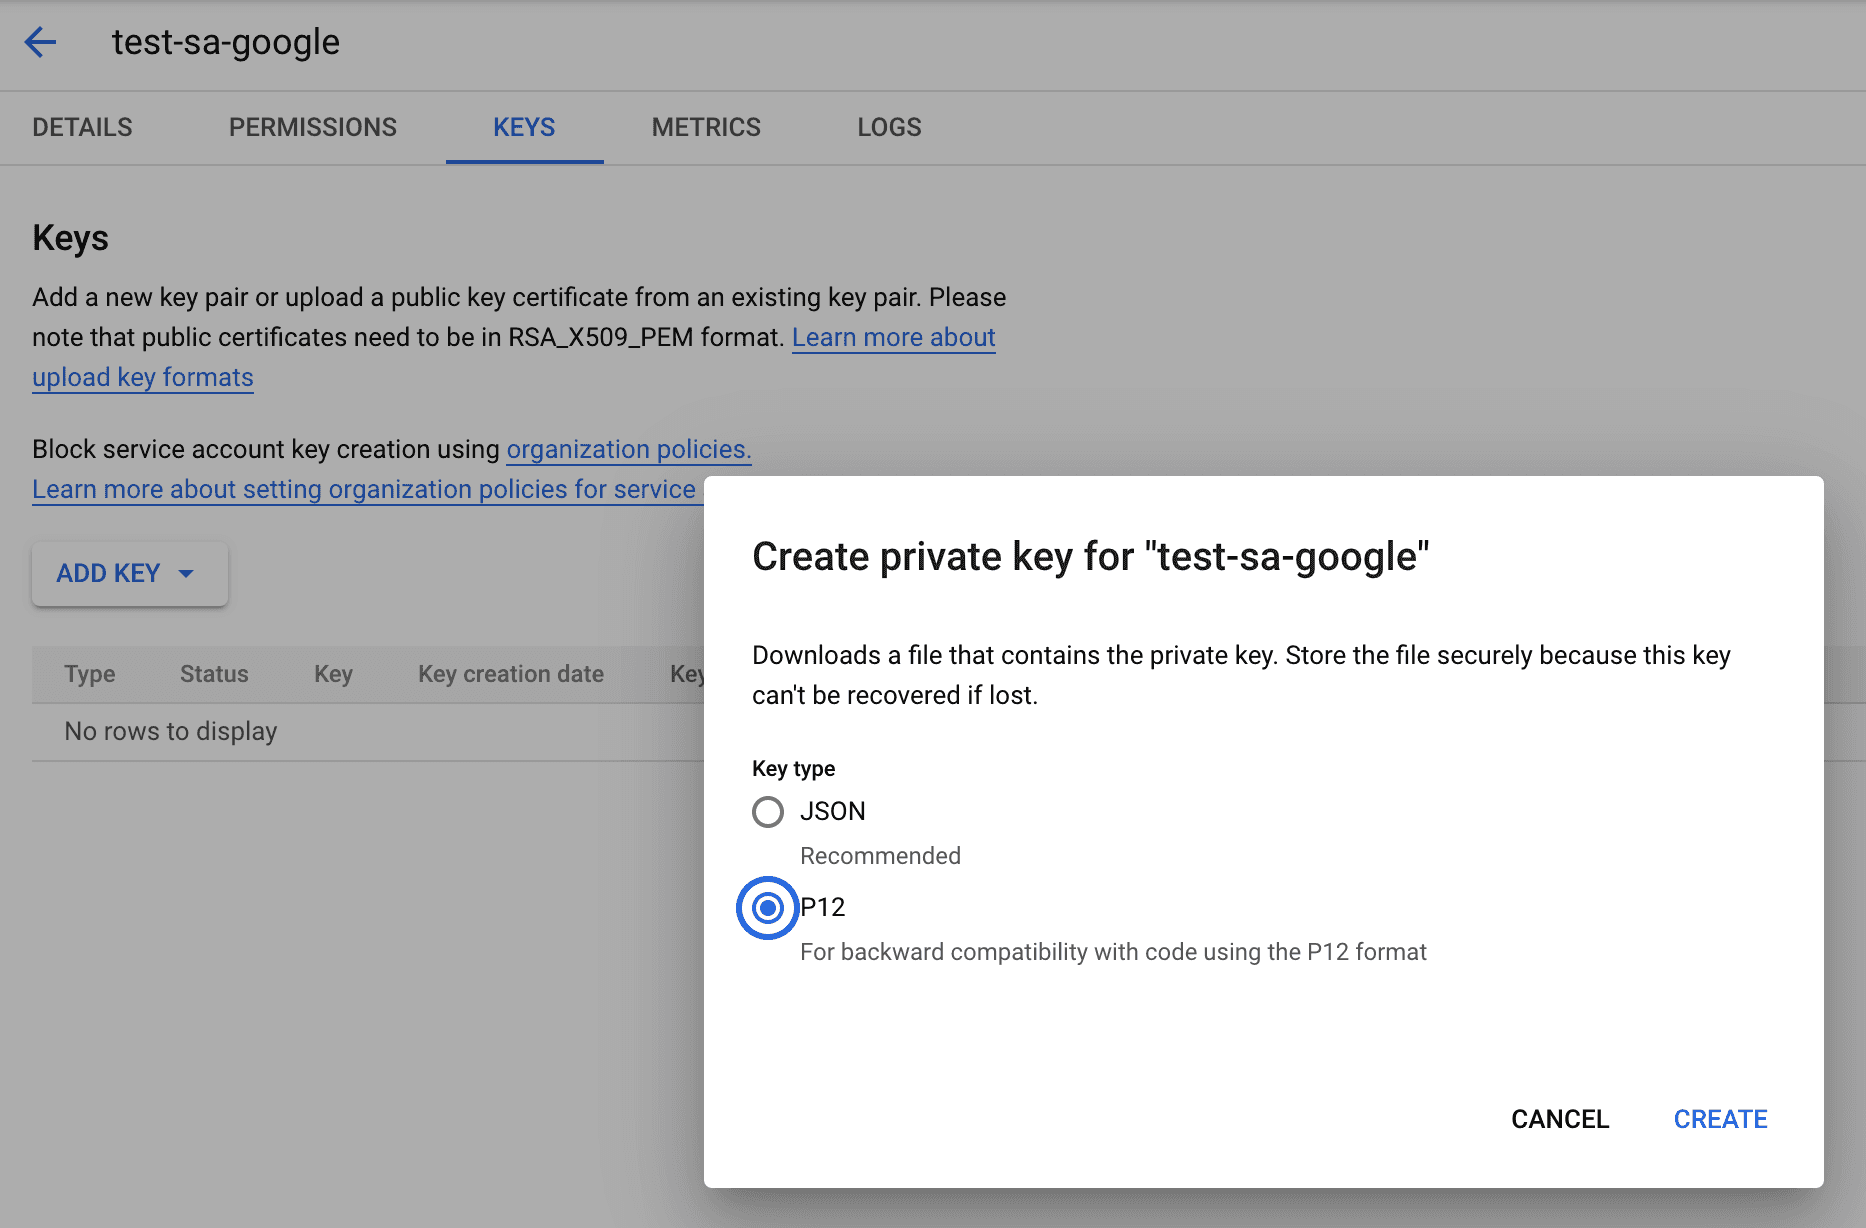The height and width of the screenshot is (1228, 1866).
Task: Click CREATE to generate the private key
Action: 1720,1119
